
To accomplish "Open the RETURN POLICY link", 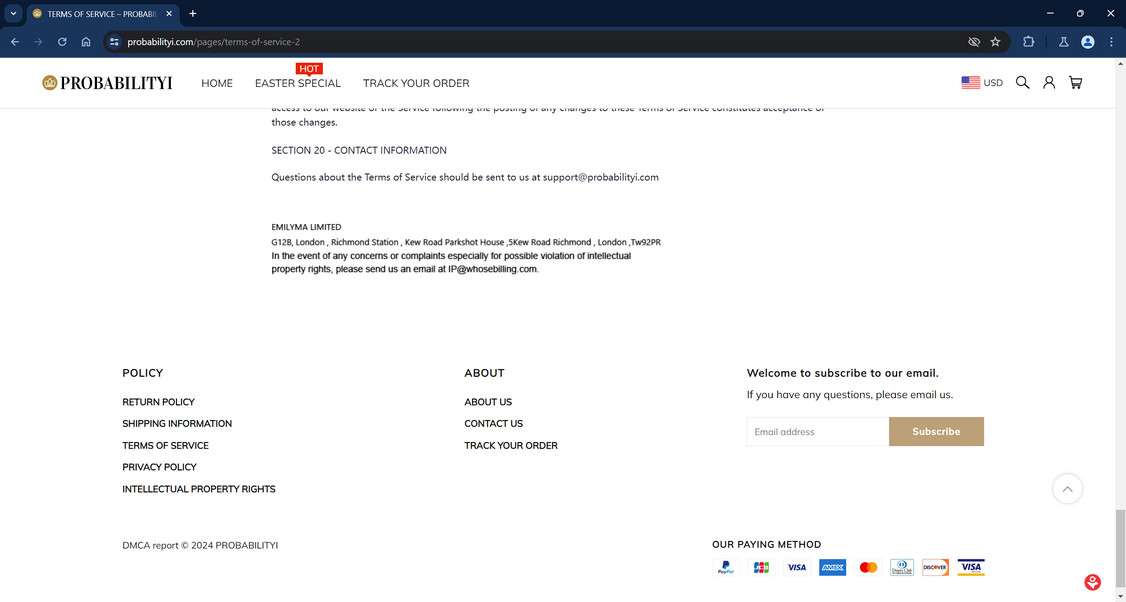I will click(x=158, y=401).
